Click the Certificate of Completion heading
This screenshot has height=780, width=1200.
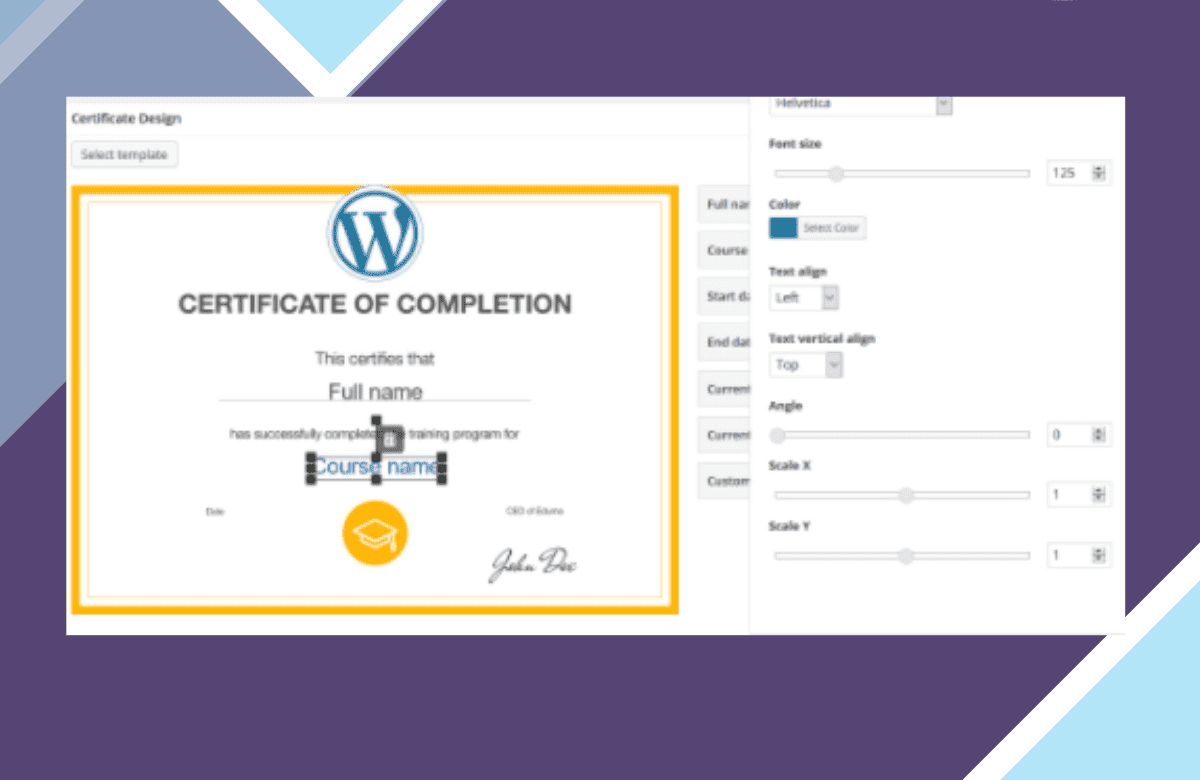point(375,304)
